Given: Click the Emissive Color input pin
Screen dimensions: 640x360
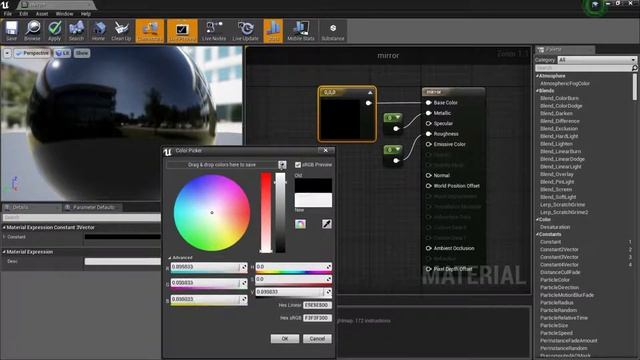Looking at the screenshot, I should pos(429,144).
